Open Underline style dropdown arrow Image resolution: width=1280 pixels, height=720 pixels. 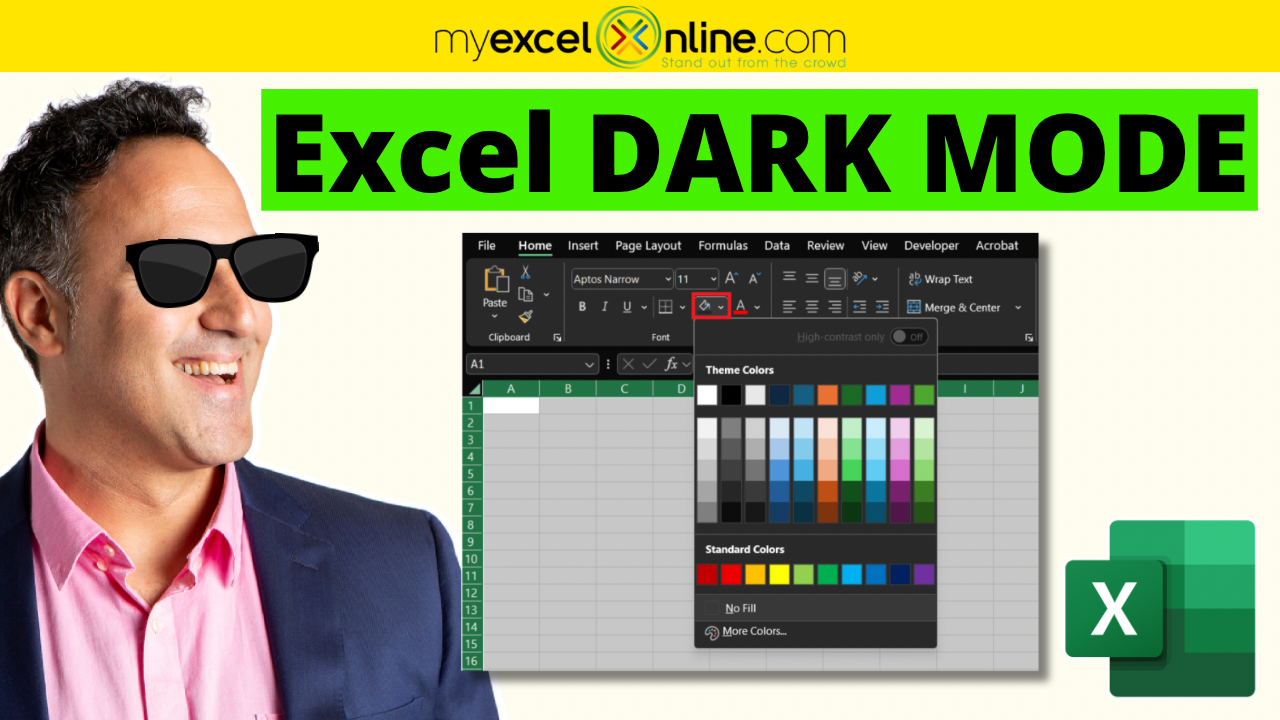pos(644,307)
